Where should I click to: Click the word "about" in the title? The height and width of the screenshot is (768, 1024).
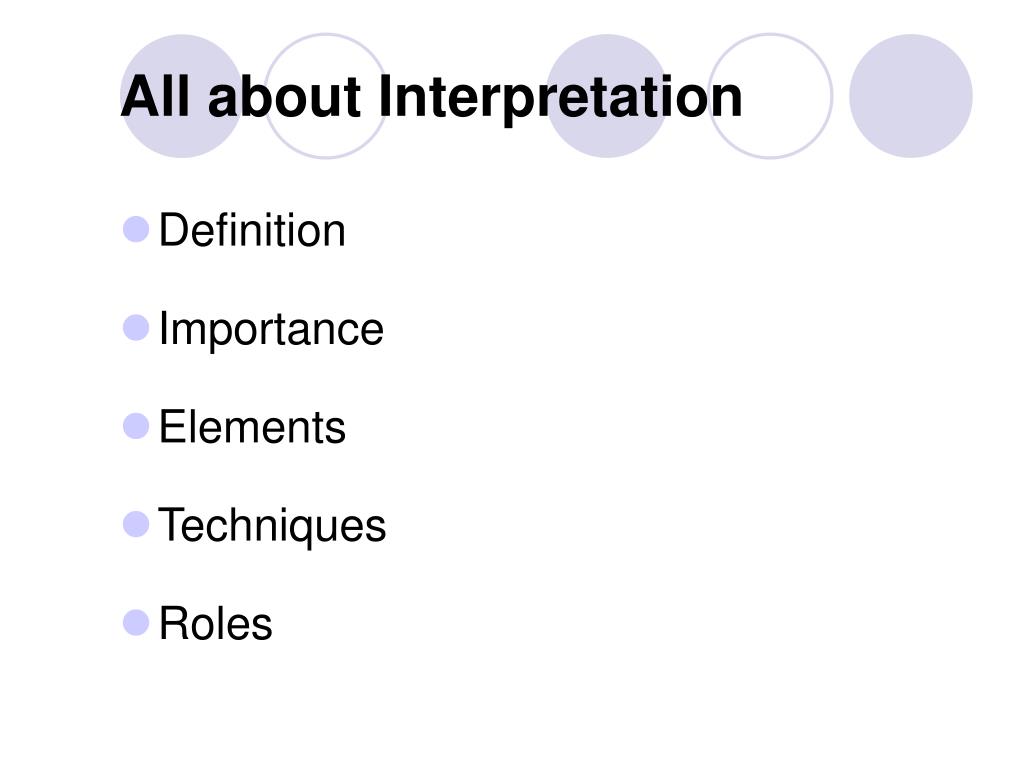click(x=284, y=97)
